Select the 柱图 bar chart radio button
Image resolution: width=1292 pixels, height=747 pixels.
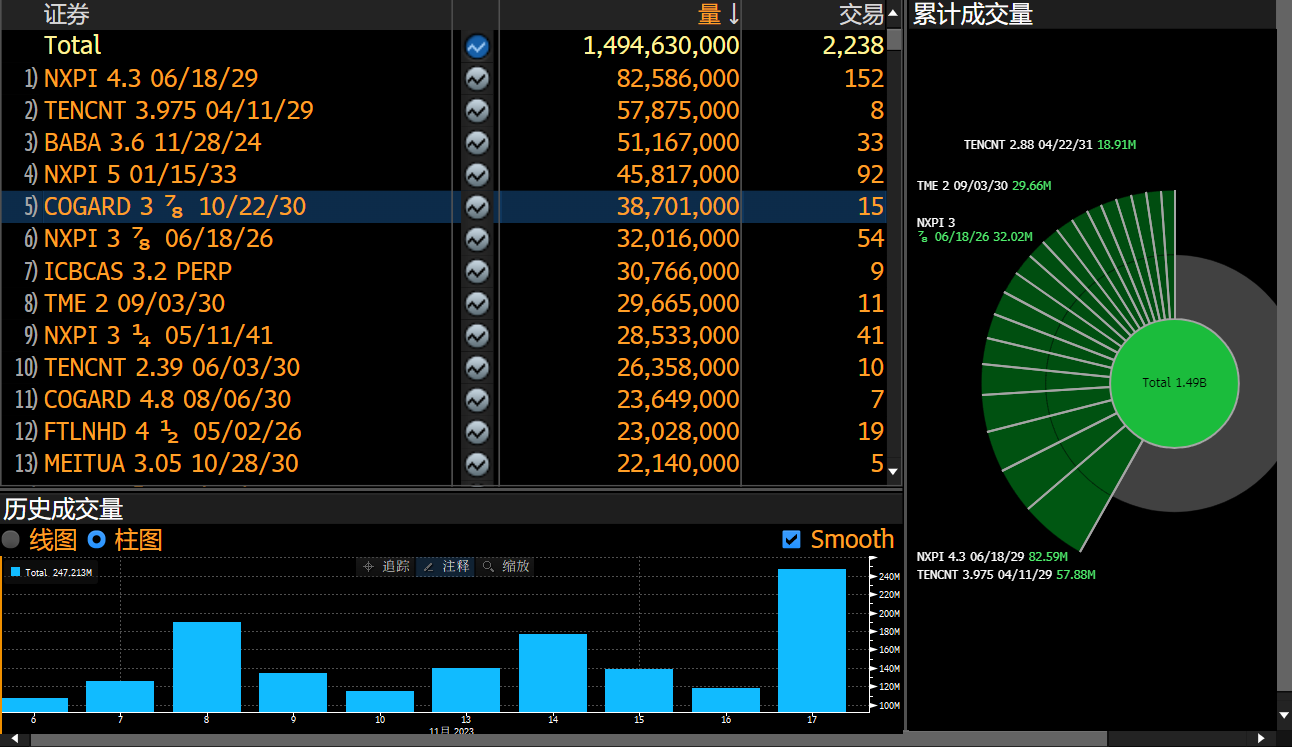pos(97,540)
